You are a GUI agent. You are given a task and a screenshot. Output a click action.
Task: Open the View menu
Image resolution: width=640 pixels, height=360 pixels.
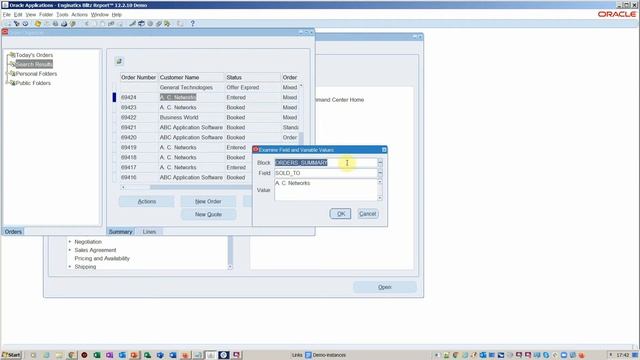31,15
